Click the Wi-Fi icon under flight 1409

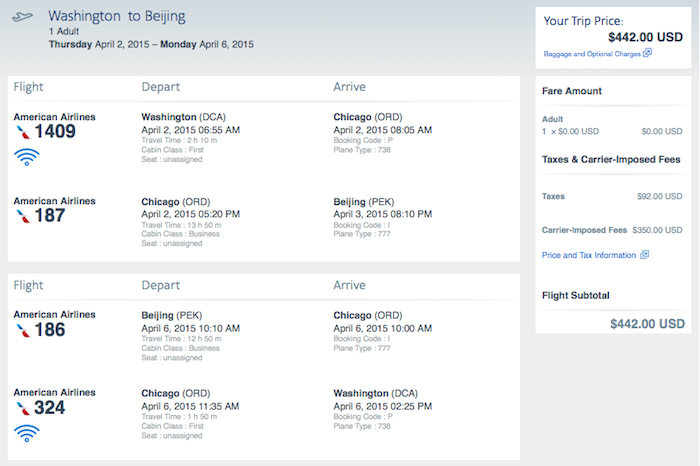pos(27,157)
